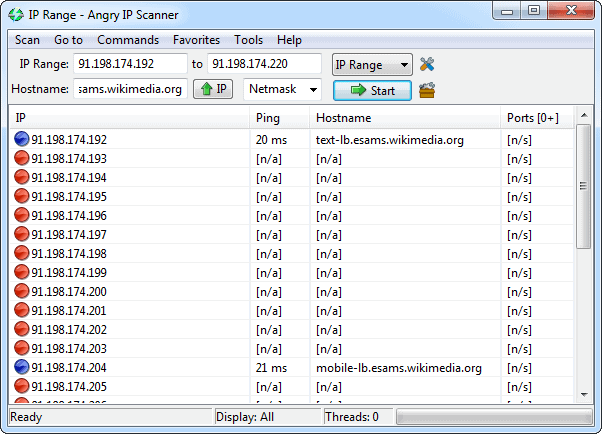Click hostname [n/a] cell for 91.198.174.205
The width and height of the screenshot is (602, 434).
click(x=329, y=387)
